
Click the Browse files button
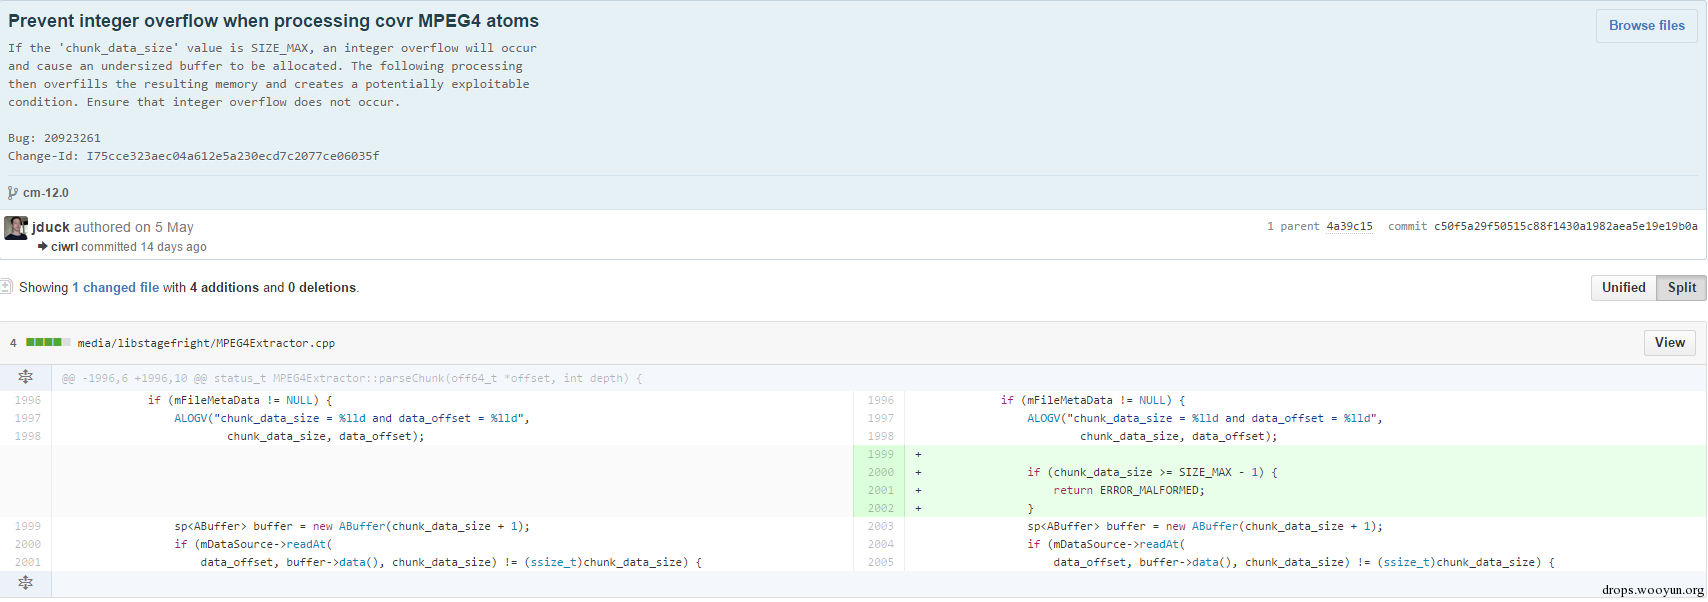(1646, 26)
